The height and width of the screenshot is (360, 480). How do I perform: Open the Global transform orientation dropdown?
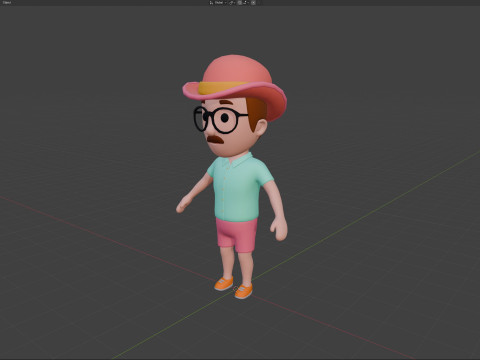click(x=218, y=2)
